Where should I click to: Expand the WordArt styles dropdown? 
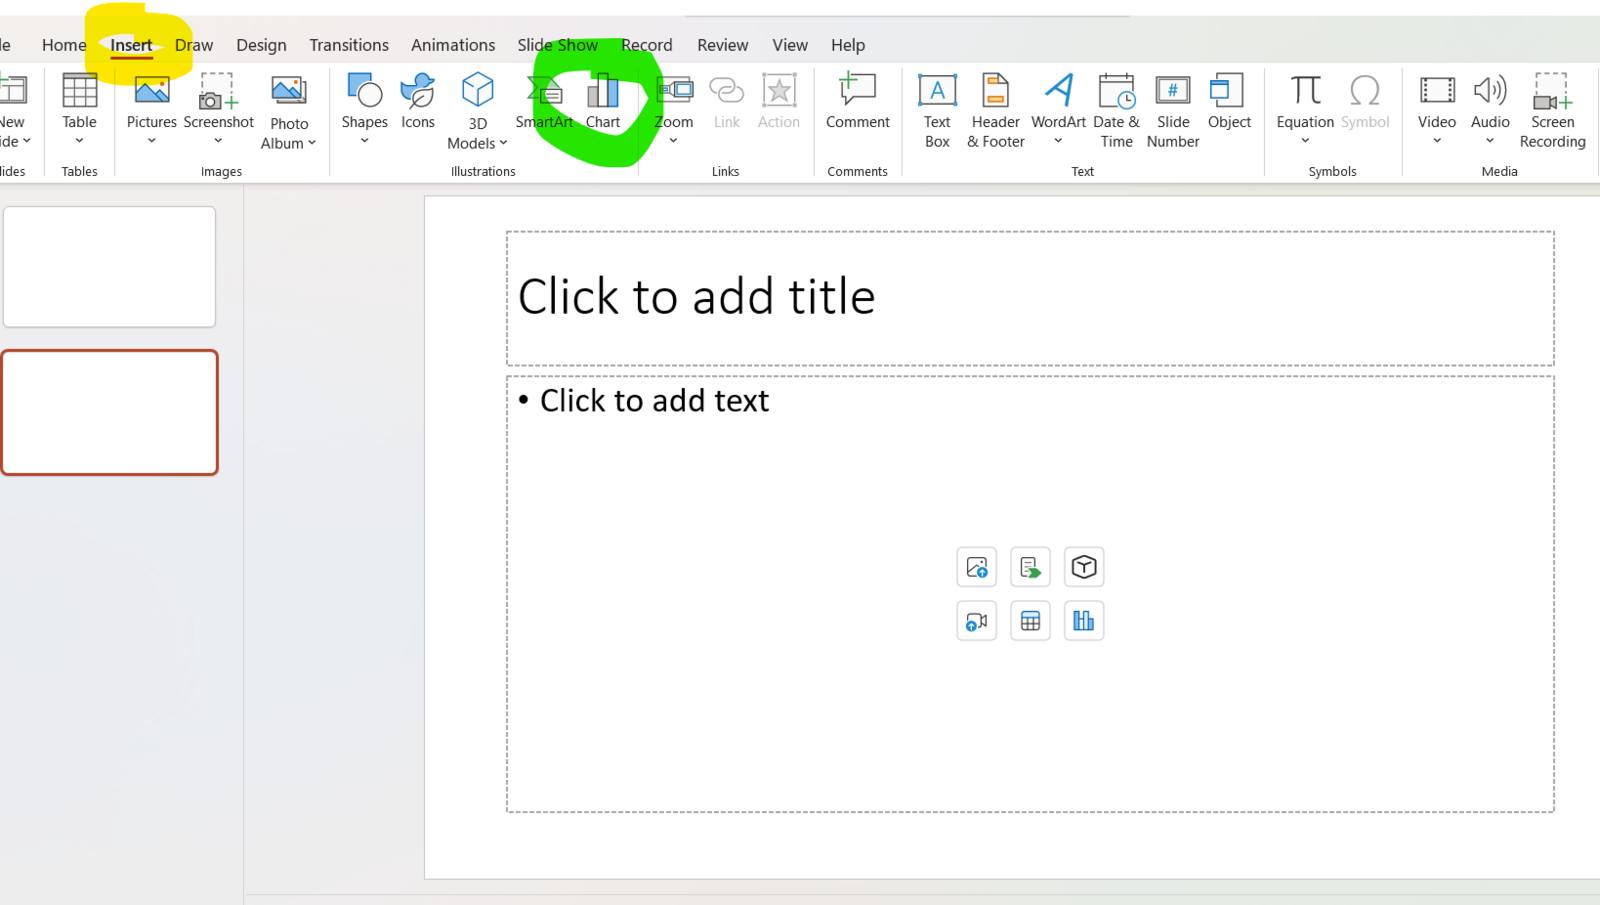pos(1058,141)
